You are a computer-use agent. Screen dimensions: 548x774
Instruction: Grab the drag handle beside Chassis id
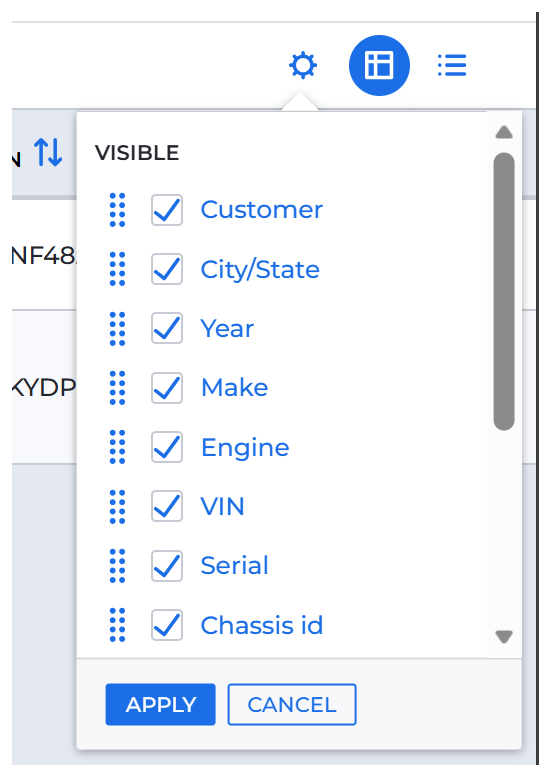point(117,625)
